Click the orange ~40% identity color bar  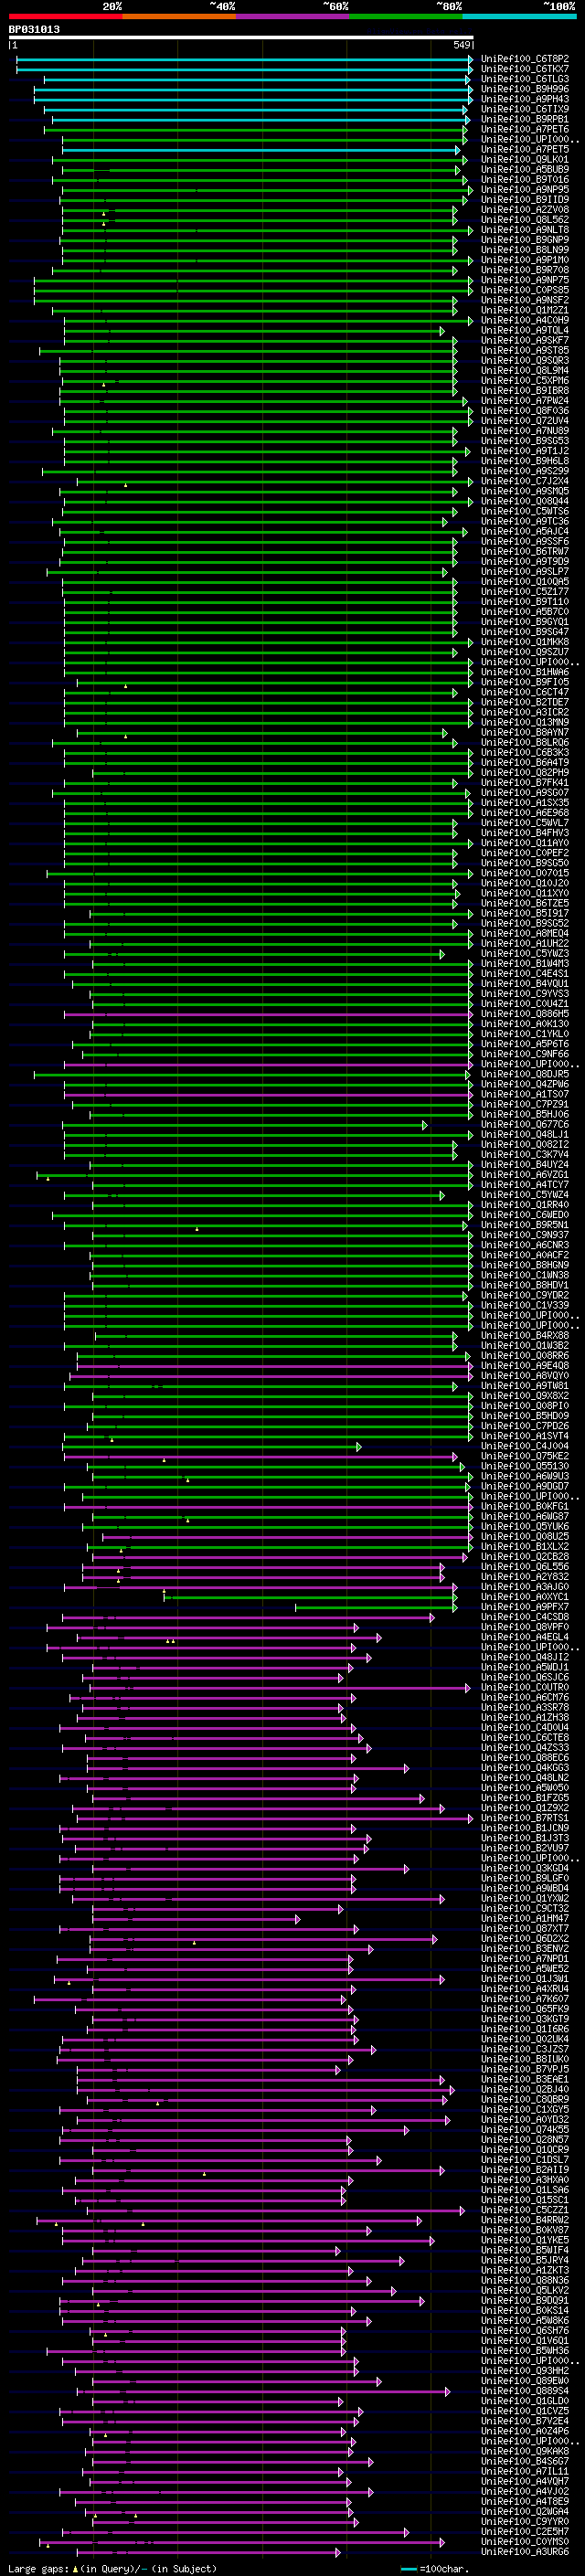[x=179, y=16]
